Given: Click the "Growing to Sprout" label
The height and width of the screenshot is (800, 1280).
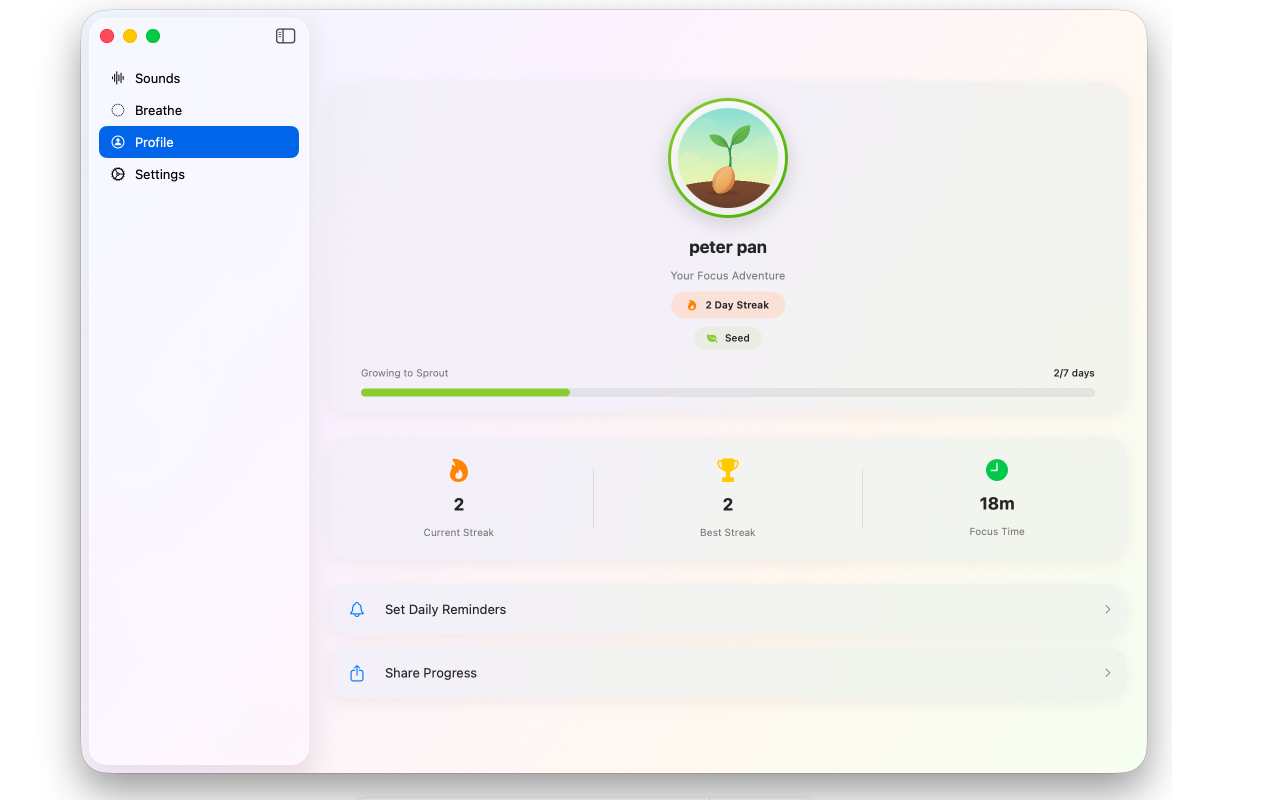Looking at the screenshot, I should tap(405, 373).
